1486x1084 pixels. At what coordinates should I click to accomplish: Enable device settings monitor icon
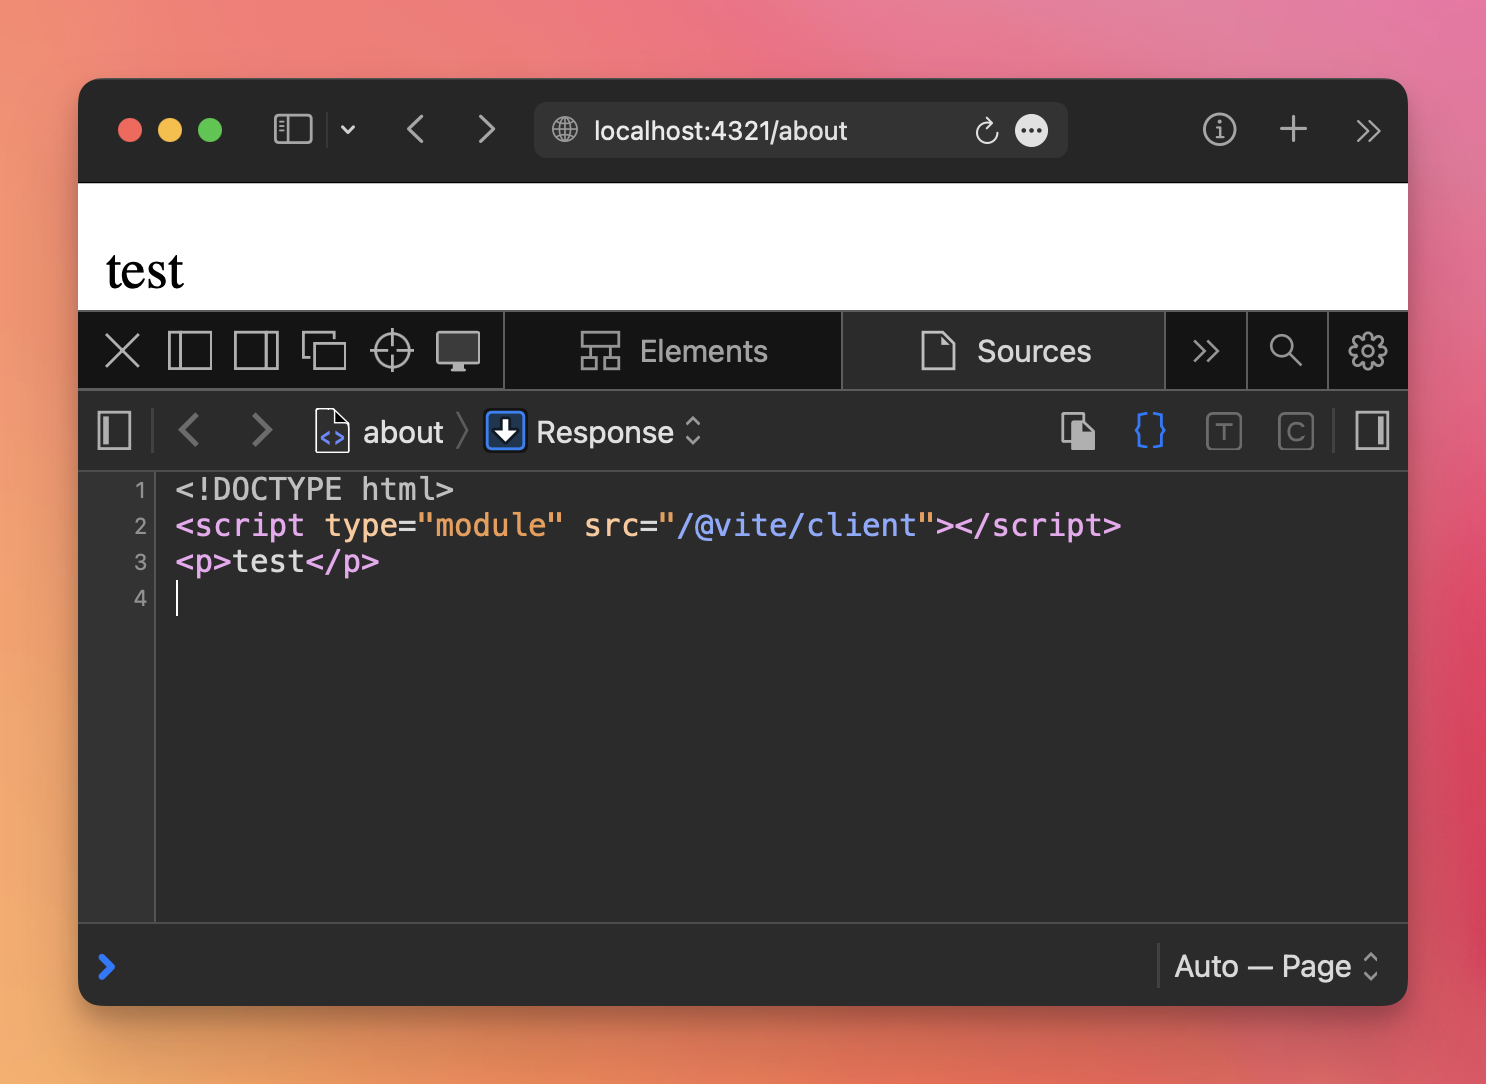458,351
